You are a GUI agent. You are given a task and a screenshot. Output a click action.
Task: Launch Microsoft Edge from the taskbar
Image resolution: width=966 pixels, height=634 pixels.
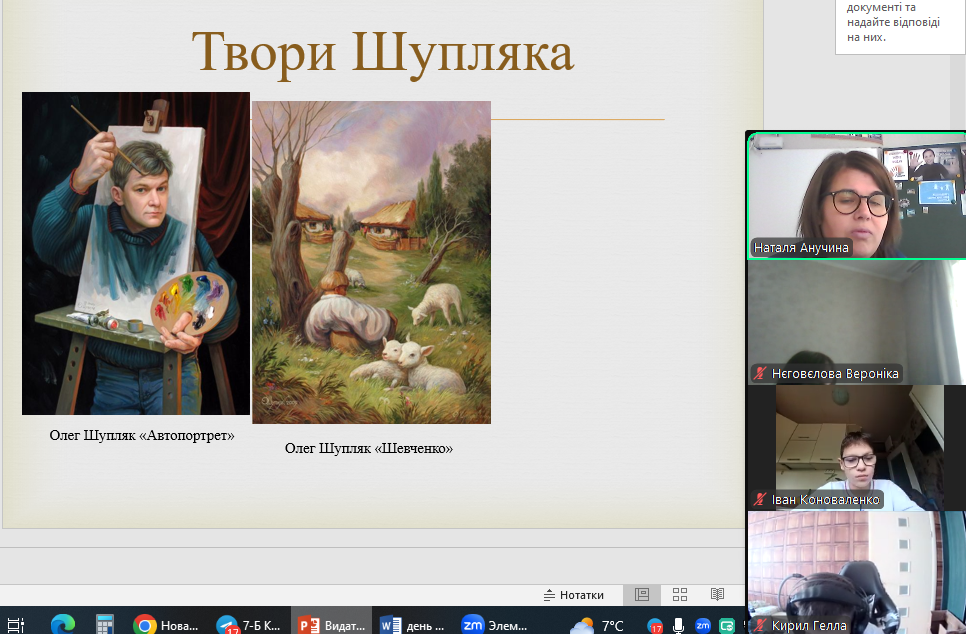point(62,625)
